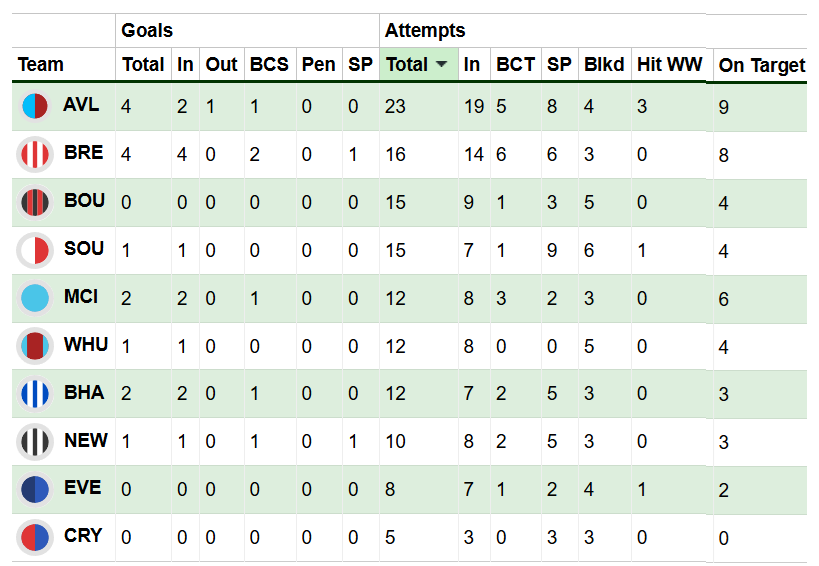Click the MCI team crest icon

[35, 298]
